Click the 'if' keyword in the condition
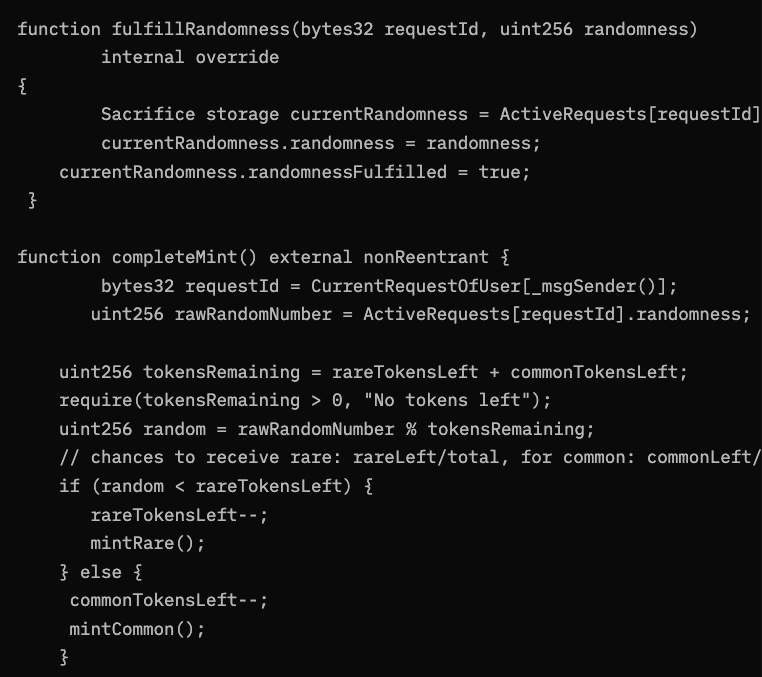The width and height of the screenshot is (762, 677). tap(69, 487)
